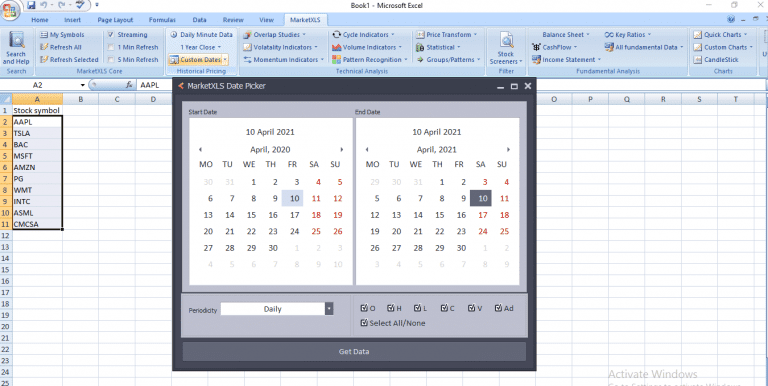Click the formula bar fx icon

click(x=129, y=85)
